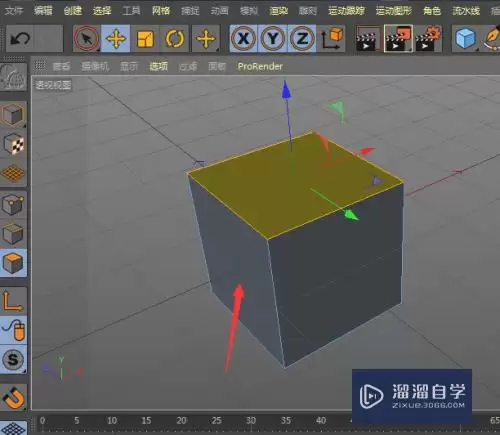Toggle X axis lock
The height and width of the screenshot is (435, 500).
click(243, 38)
